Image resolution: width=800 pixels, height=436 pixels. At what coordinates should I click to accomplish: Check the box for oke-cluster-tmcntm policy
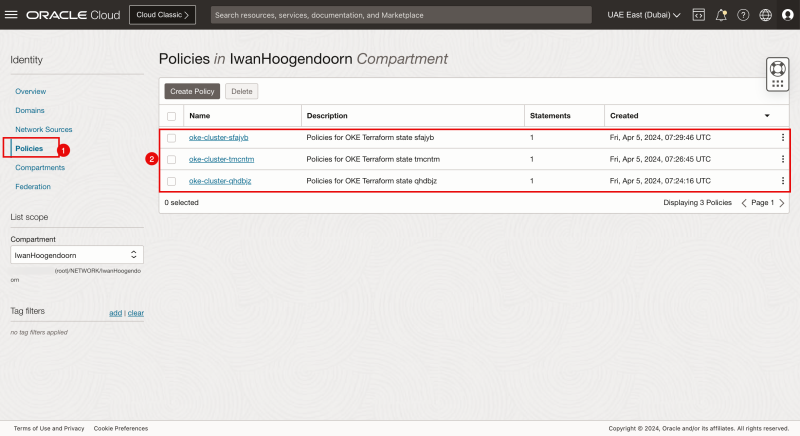[171, 159]
